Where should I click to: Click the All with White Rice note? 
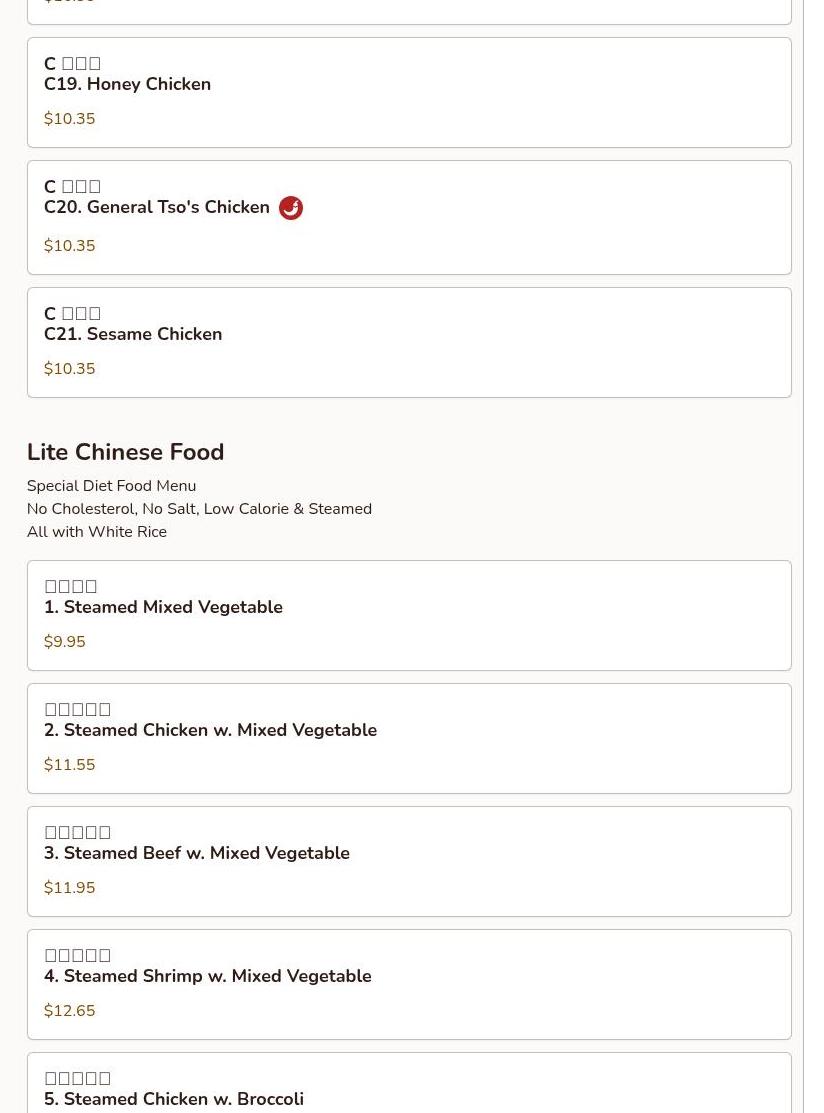tap(97, 532)
